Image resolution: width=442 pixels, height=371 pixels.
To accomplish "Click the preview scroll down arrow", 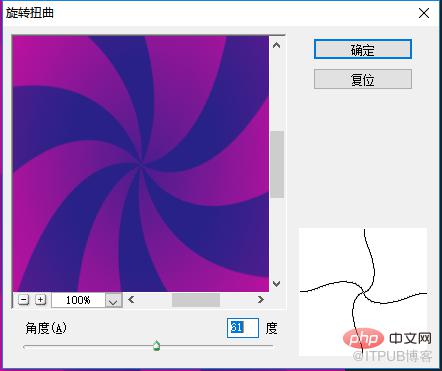I will [x=276, y=284].
